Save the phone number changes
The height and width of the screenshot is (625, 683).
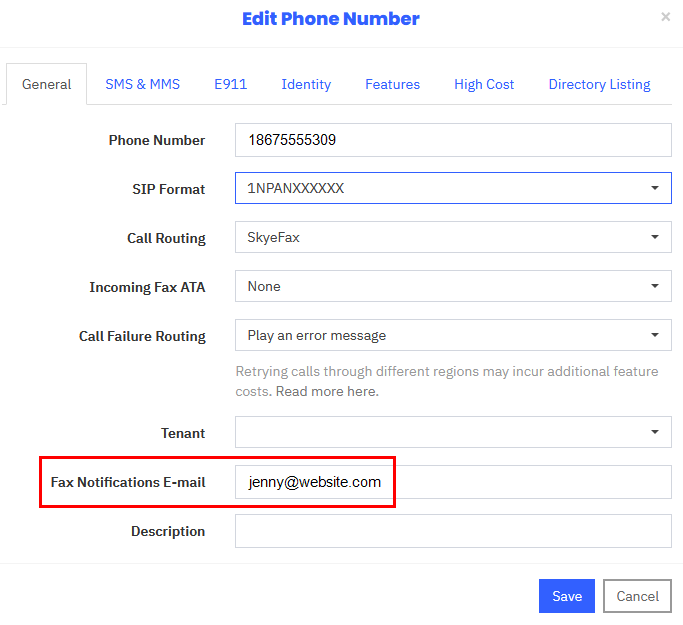[567, 596]
